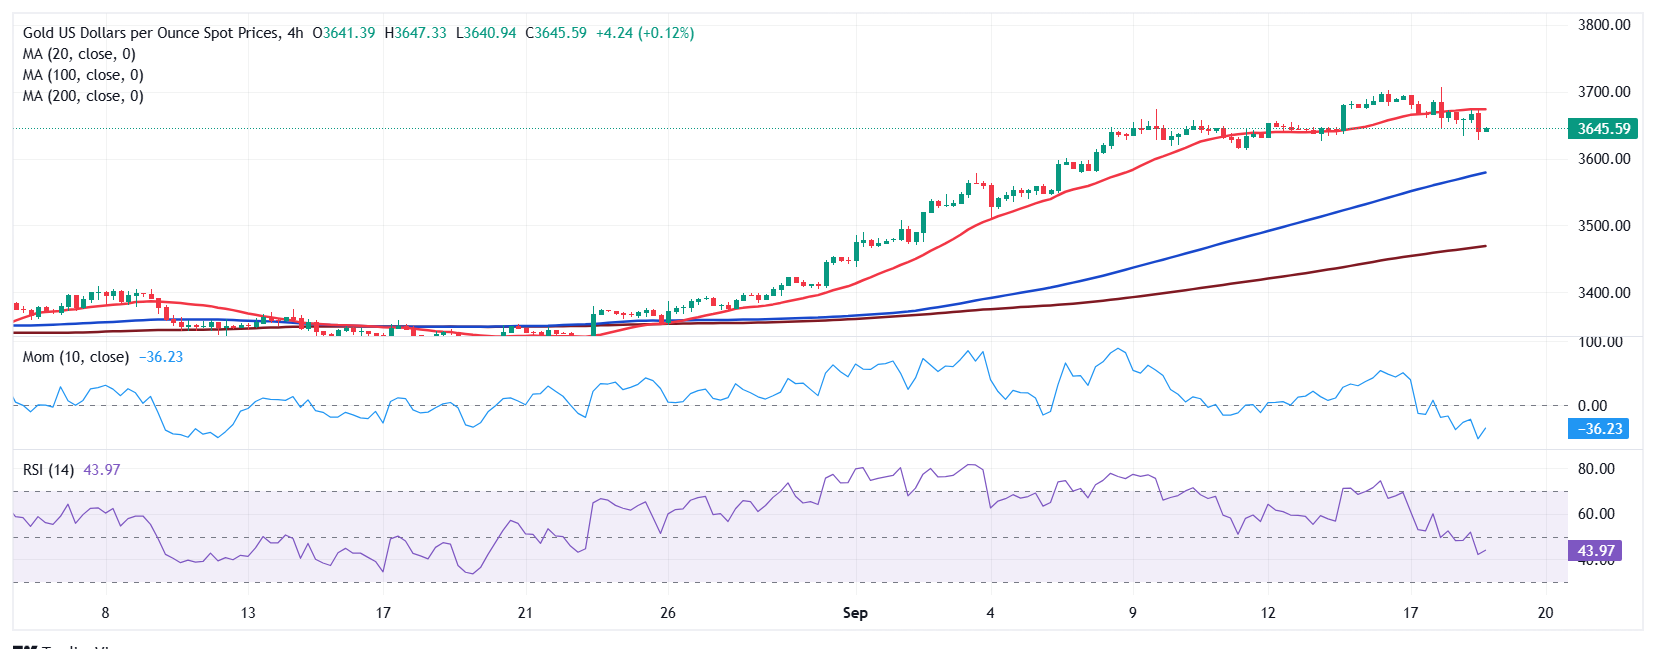
Task: Click the RSI (14) indicator label
Action: 48,470
